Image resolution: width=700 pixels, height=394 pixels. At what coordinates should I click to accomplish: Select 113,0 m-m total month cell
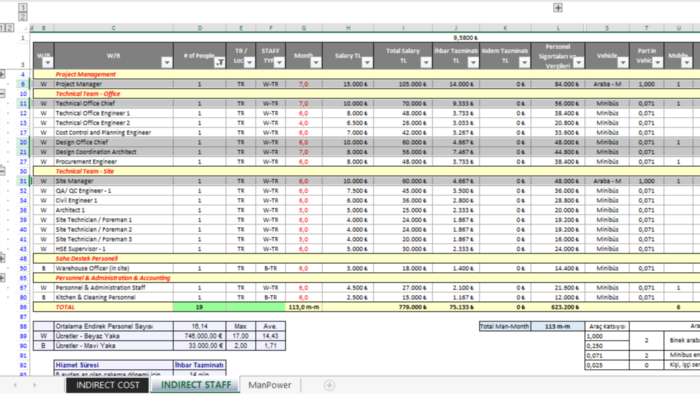pos(304,307)
